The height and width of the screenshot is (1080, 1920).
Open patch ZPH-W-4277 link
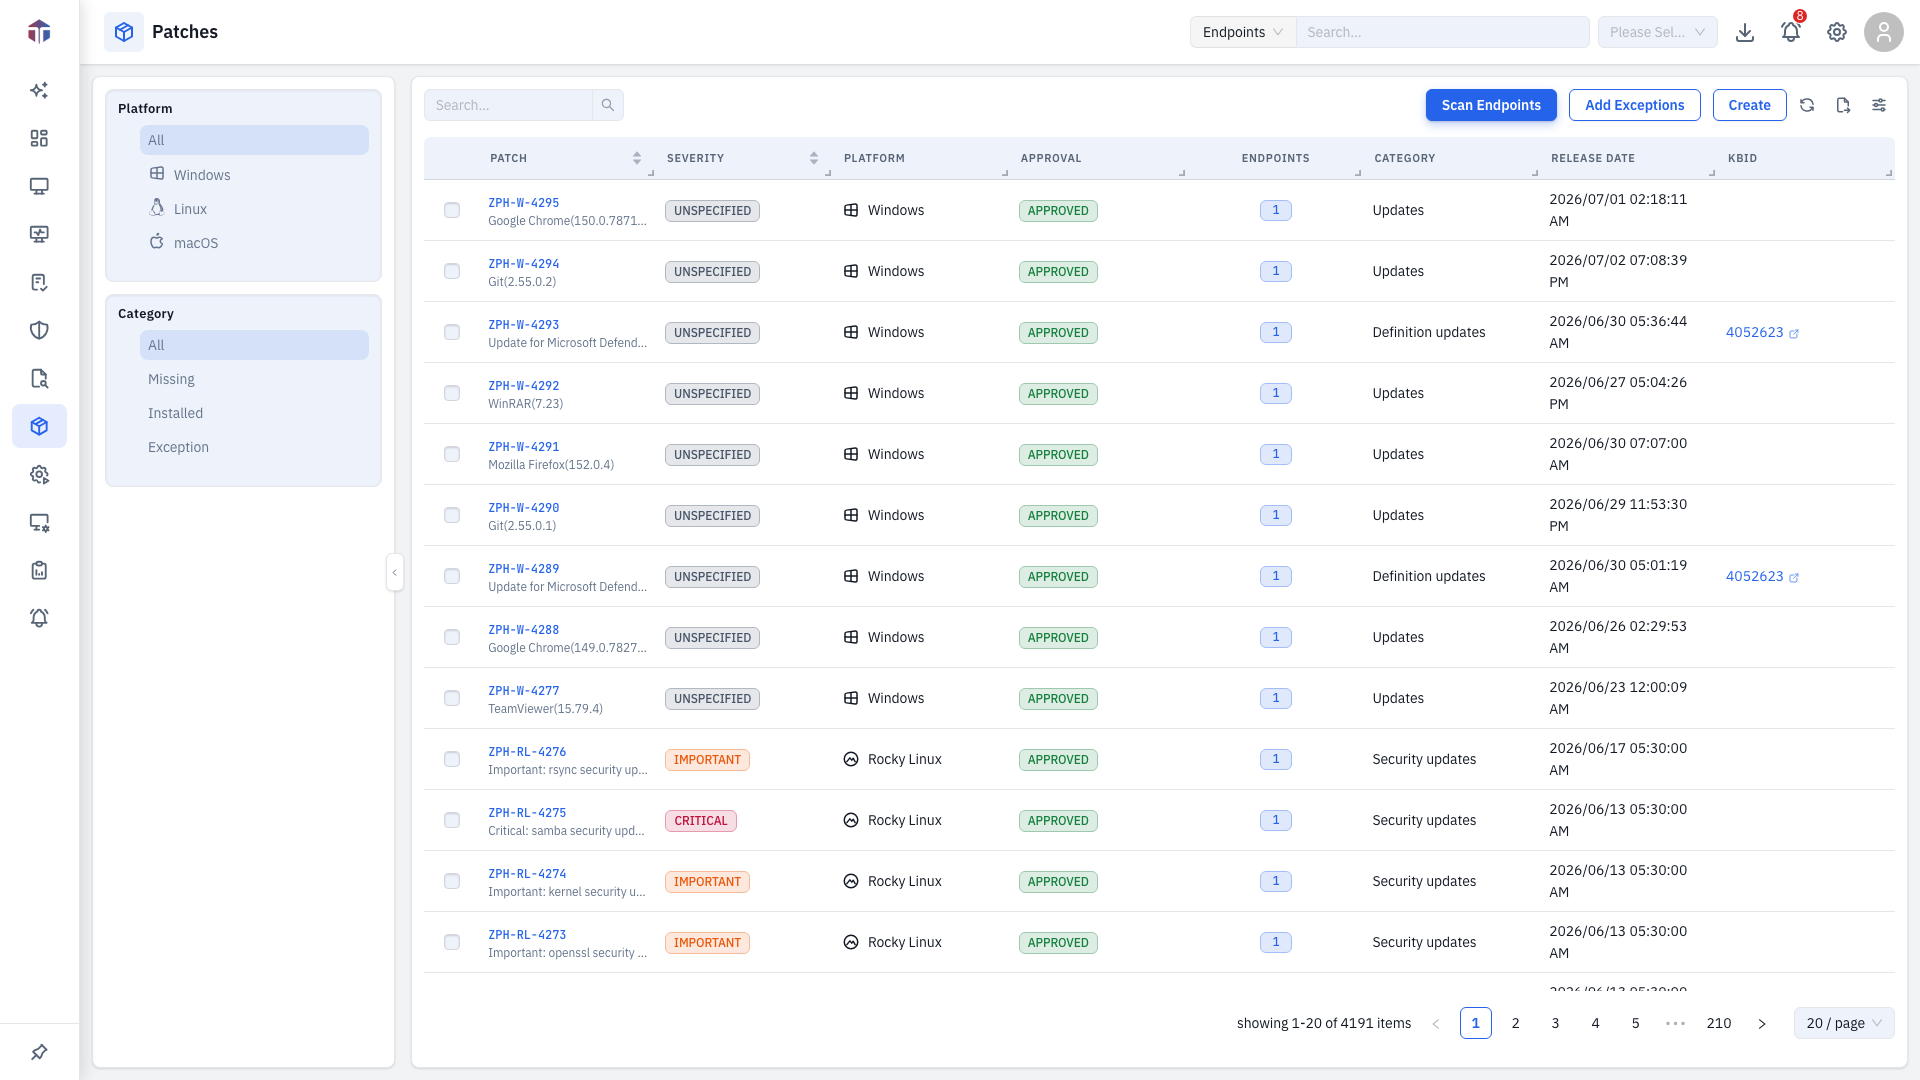click(x=524, y=690)
